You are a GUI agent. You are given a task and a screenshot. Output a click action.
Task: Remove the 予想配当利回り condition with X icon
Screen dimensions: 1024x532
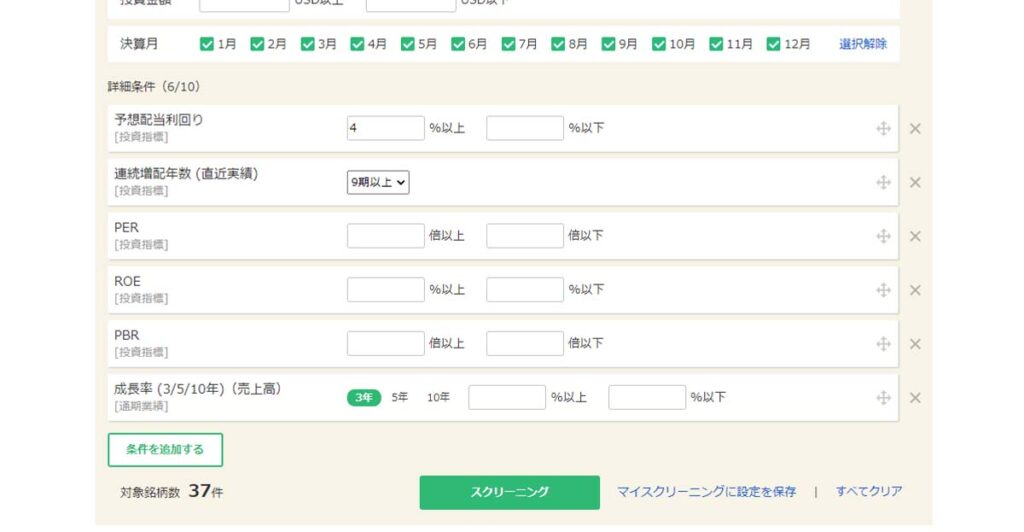[x=914, y=129]
